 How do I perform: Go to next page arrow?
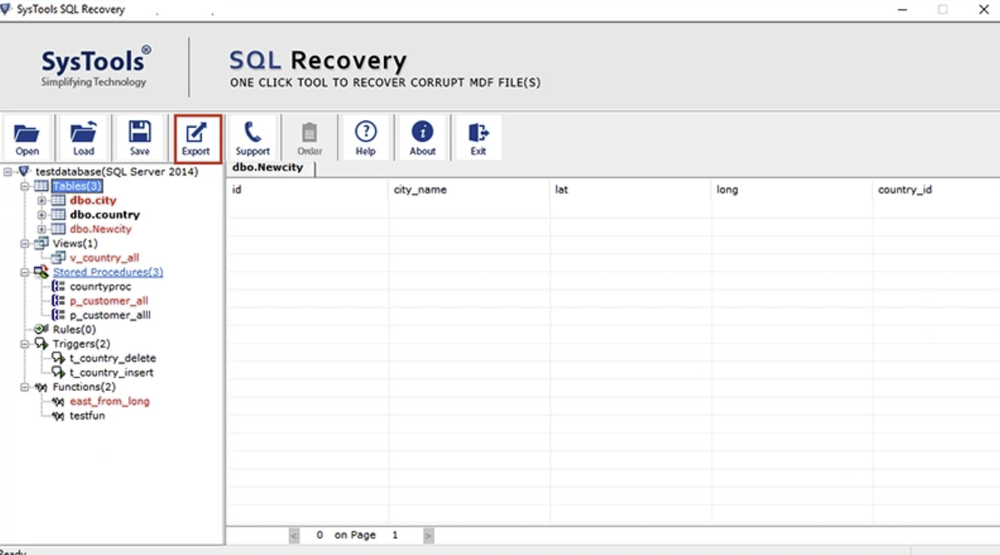(429, 536)
